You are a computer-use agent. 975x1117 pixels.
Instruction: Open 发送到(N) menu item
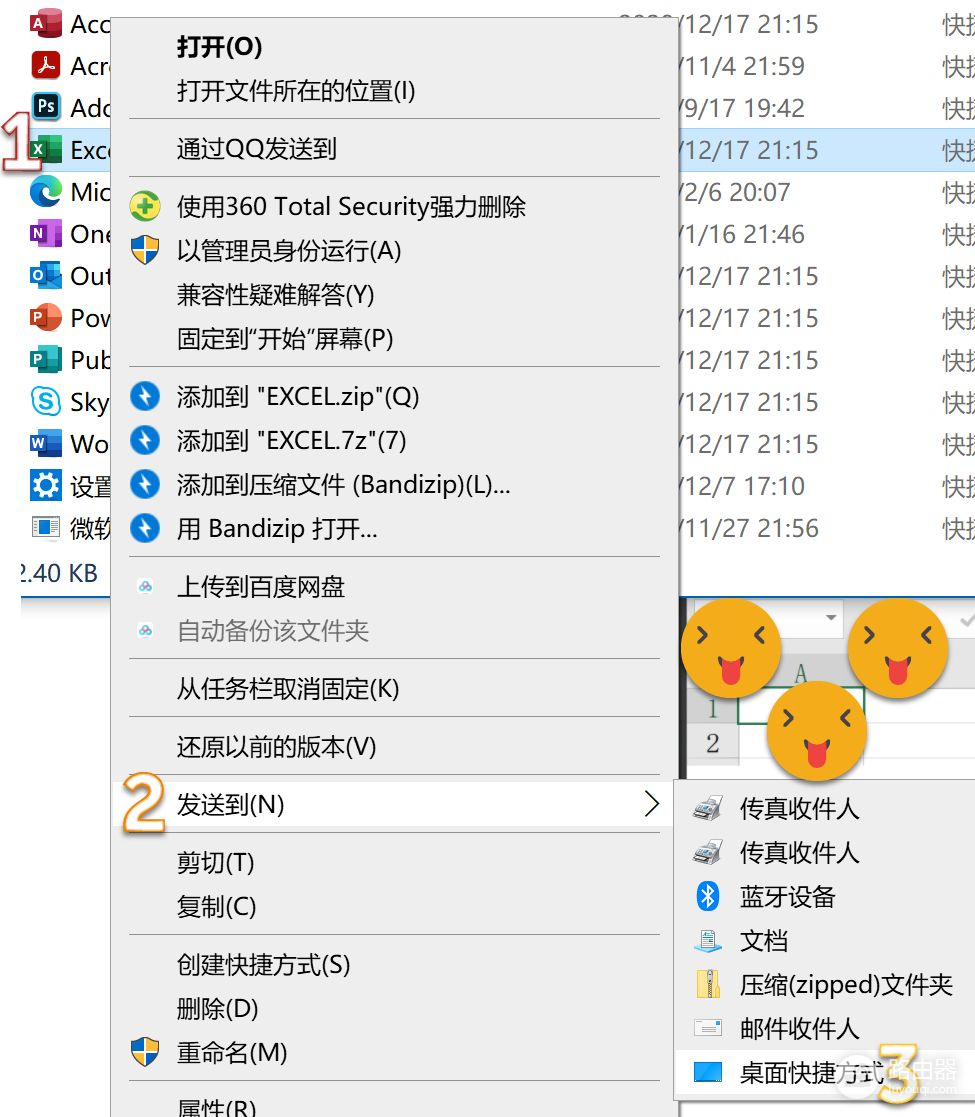(392, 804)
